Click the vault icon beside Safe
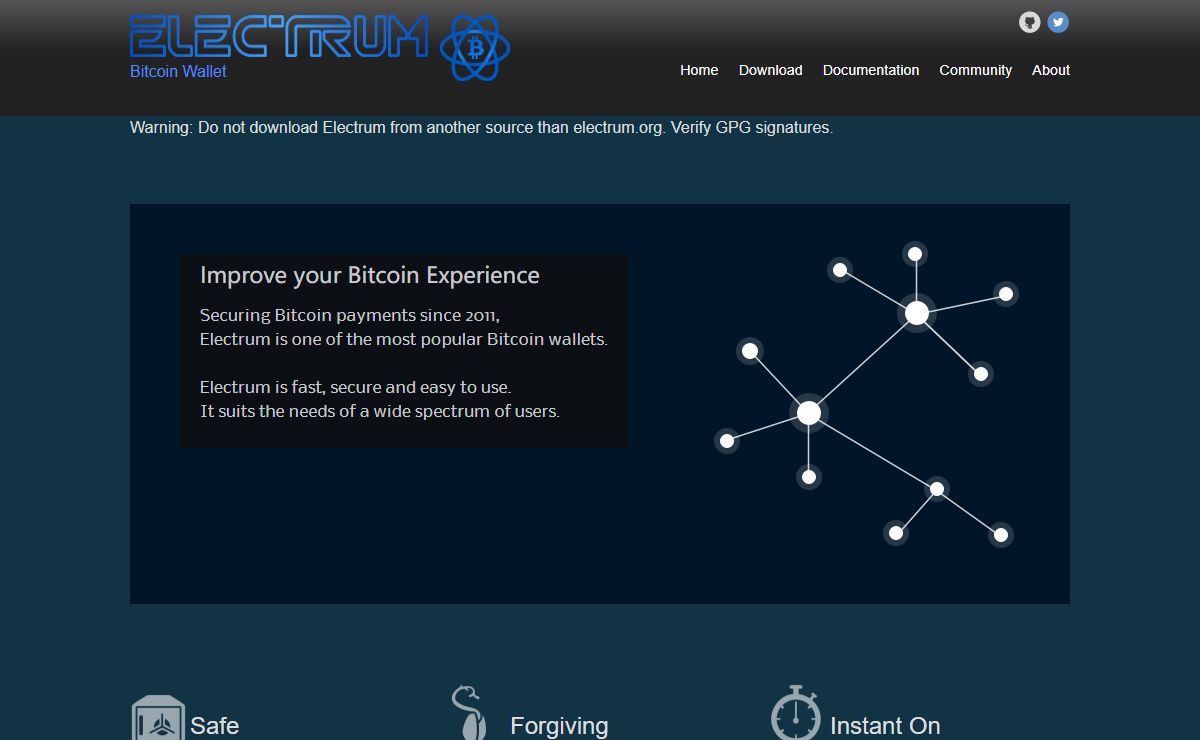This screenshot has height=740, width=1200. [x=158, y=718]
